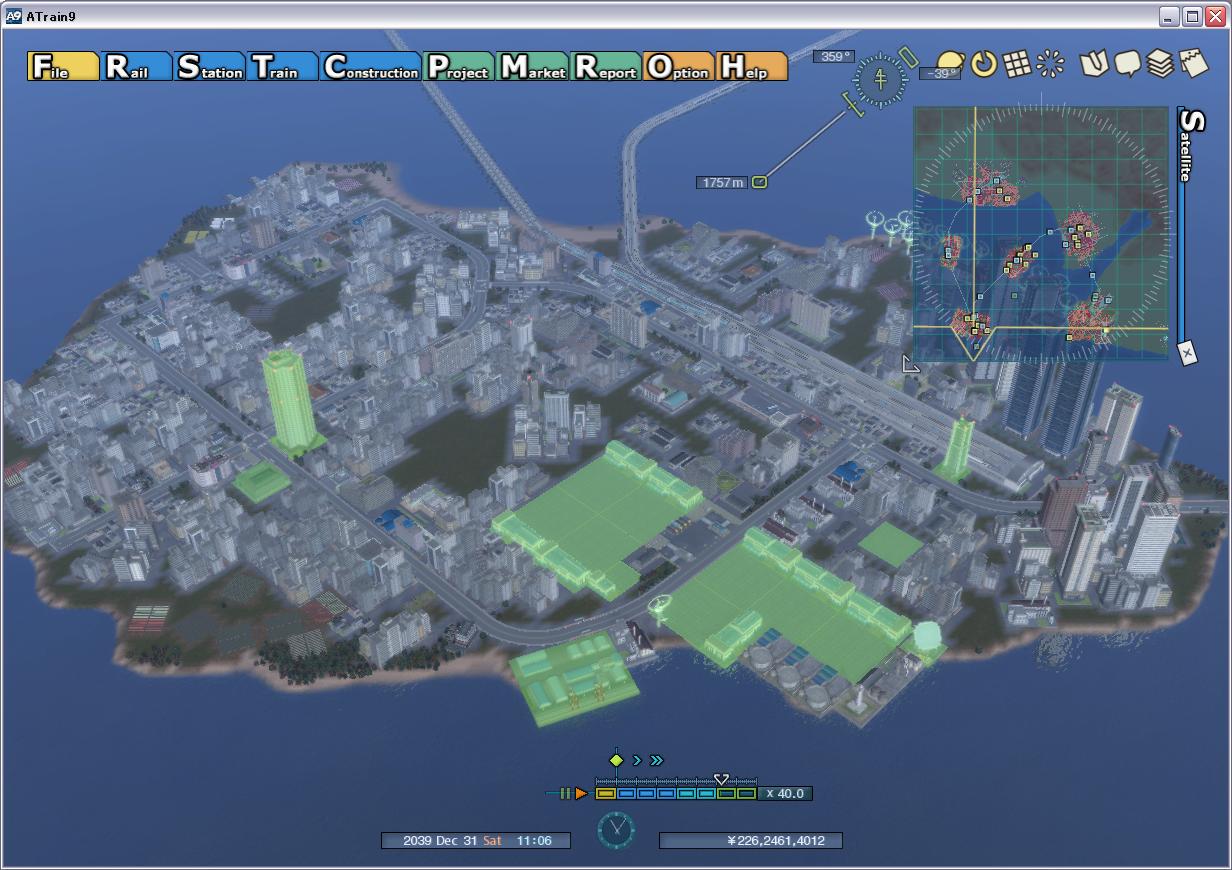1232x870 pixels.
Task: Open the Construction menu
Action: [370, 66]
